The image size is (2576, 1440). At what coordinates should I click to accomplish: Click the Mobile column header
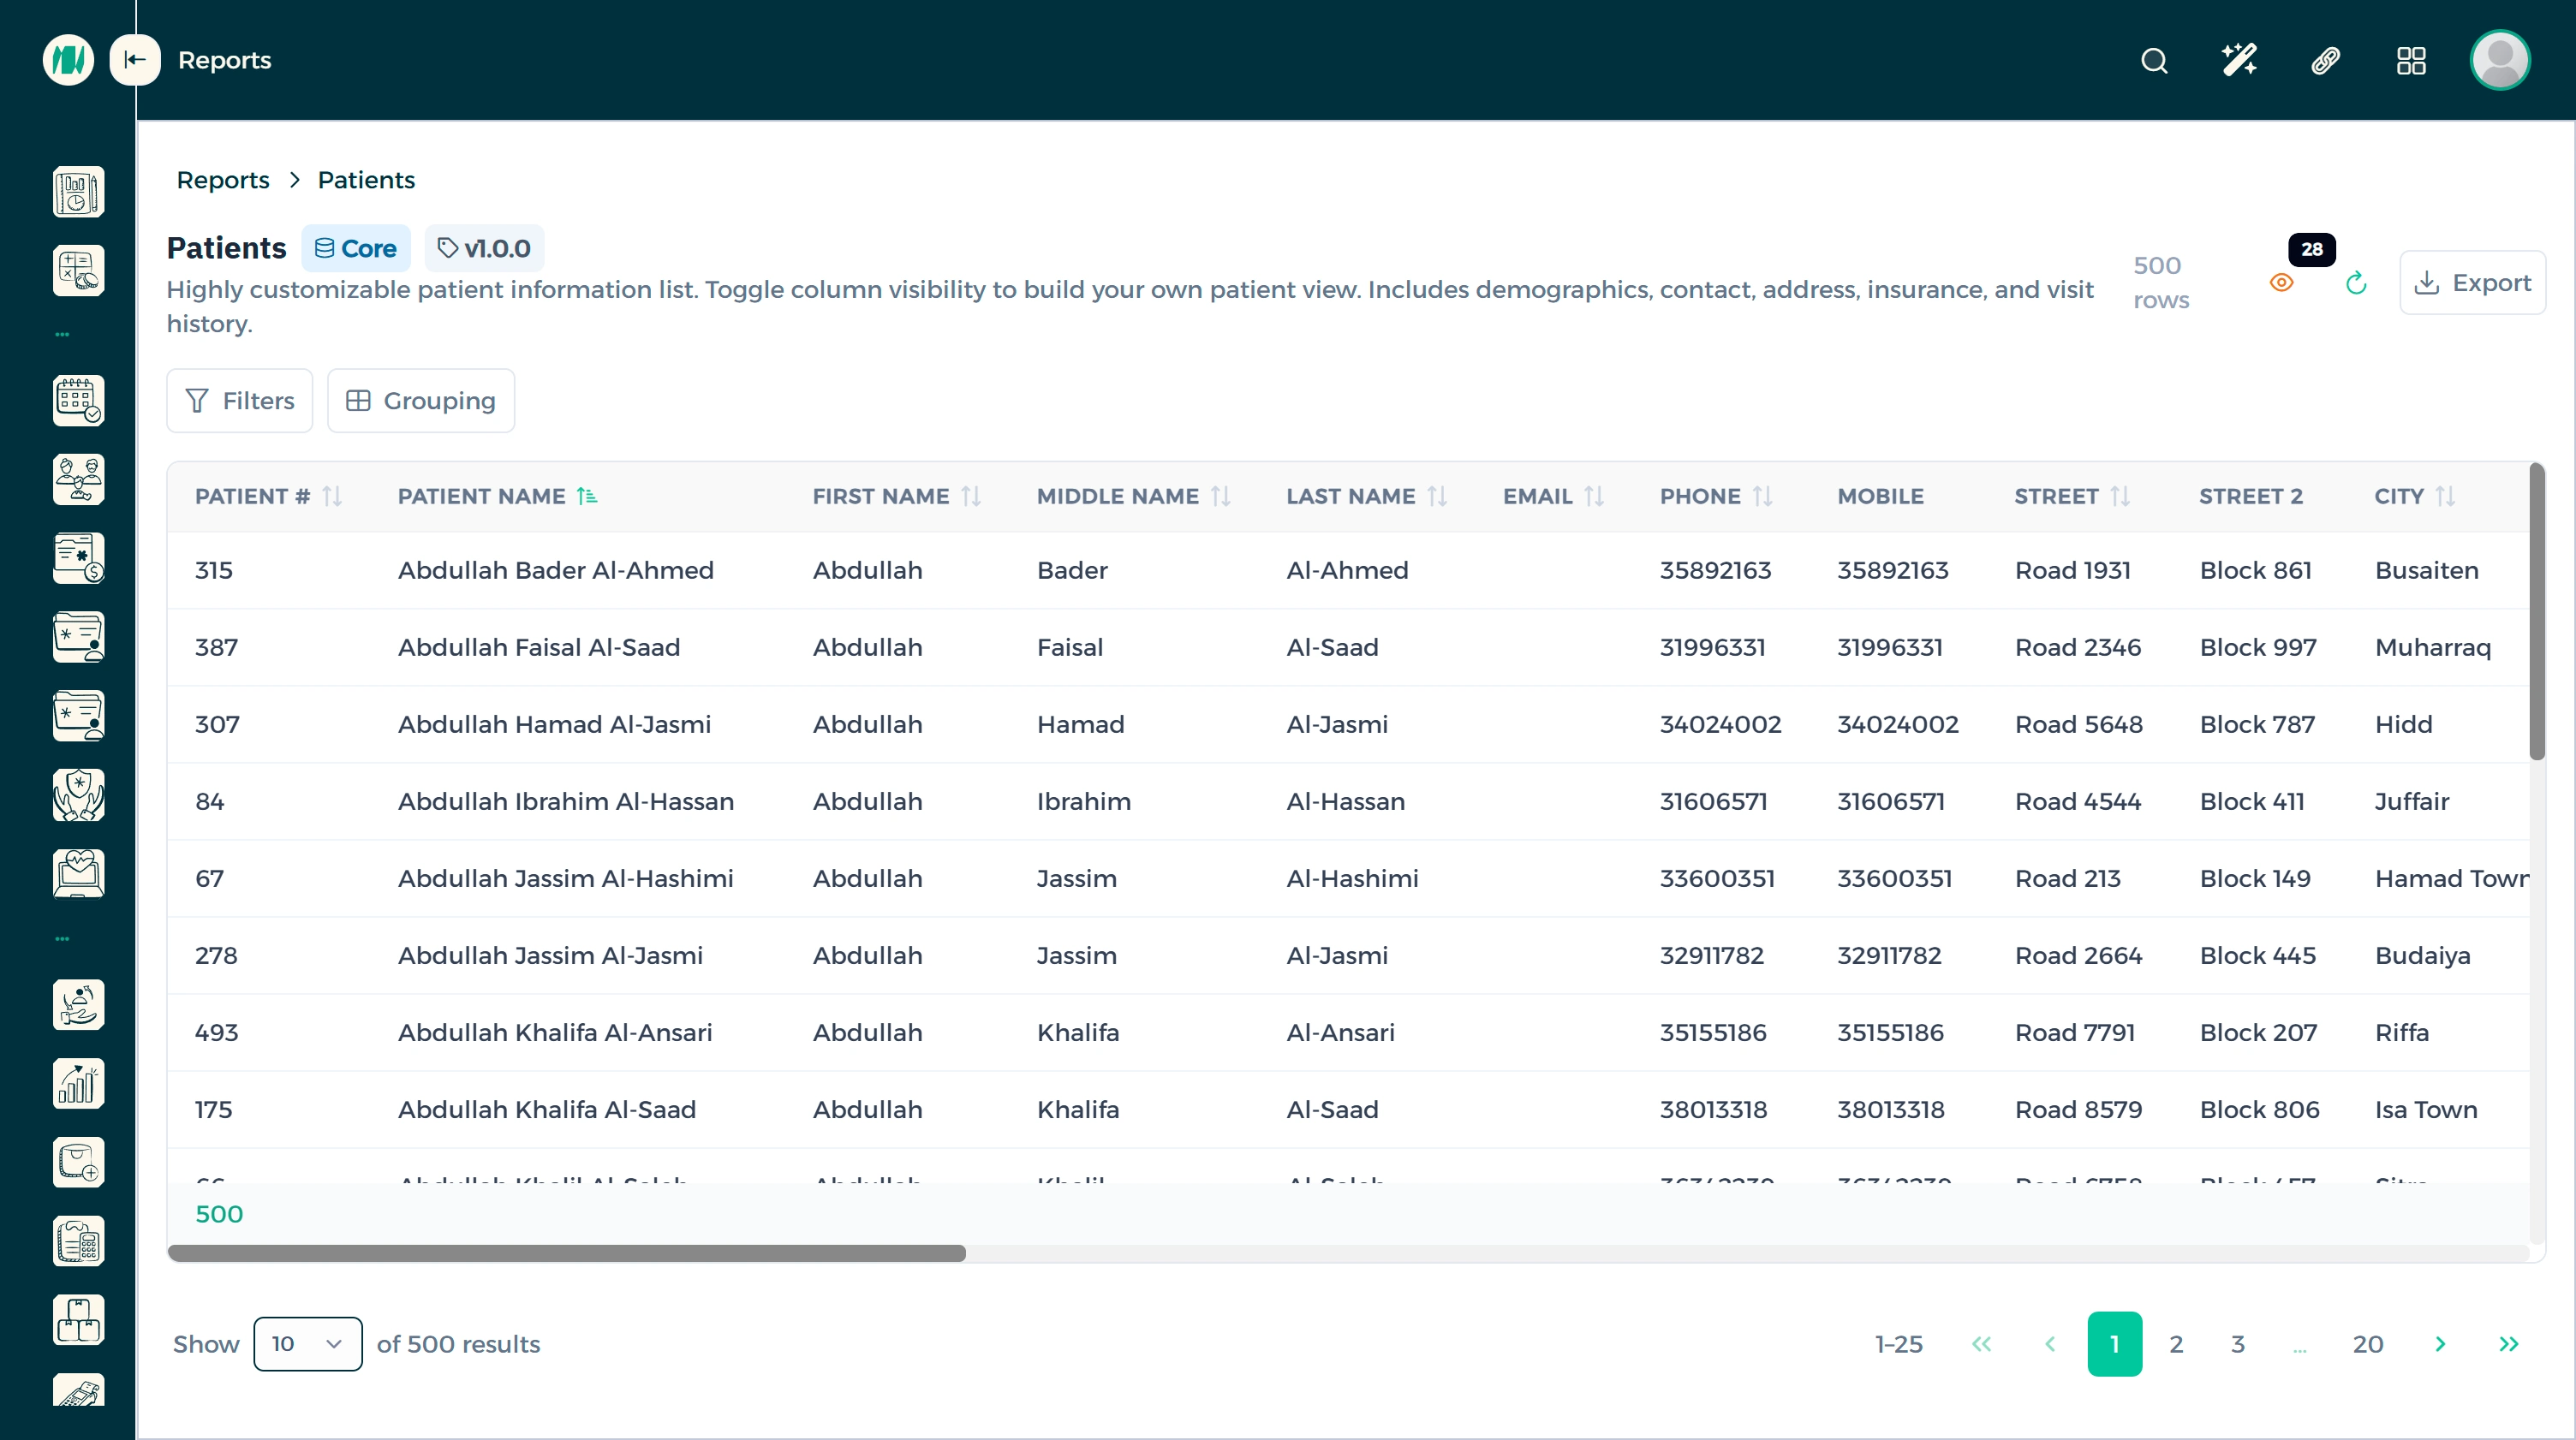[x=1880, y=496]
